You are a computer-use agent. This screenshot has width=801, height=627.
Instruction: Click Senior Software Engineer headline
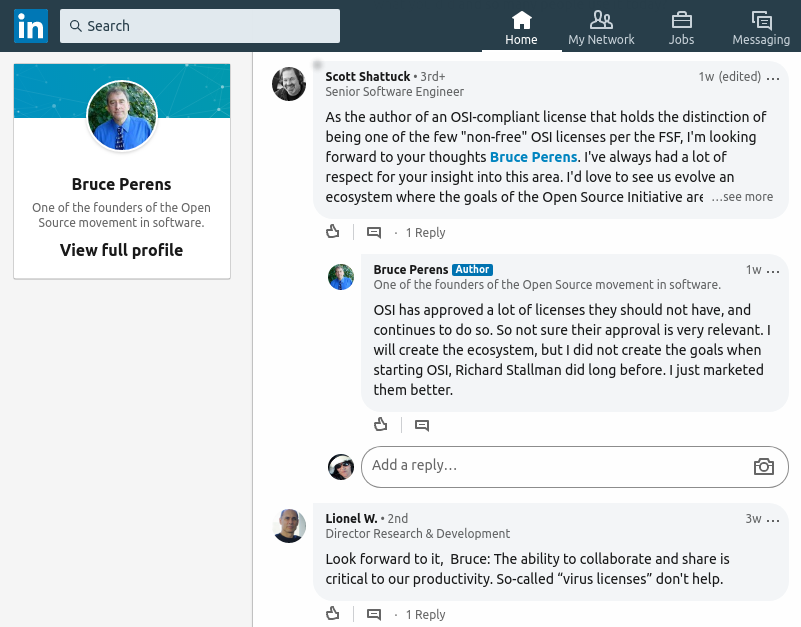click(x=394, y=92)
